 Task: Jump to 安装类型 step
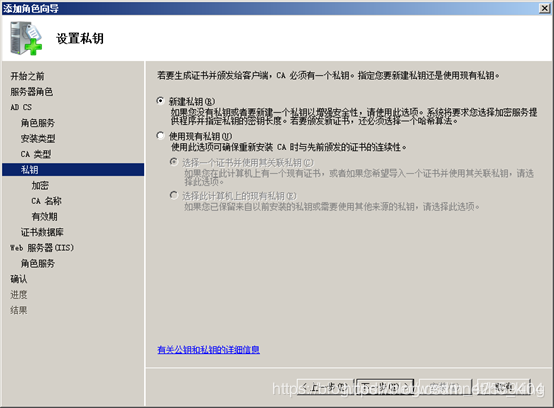tap(38, 138)
